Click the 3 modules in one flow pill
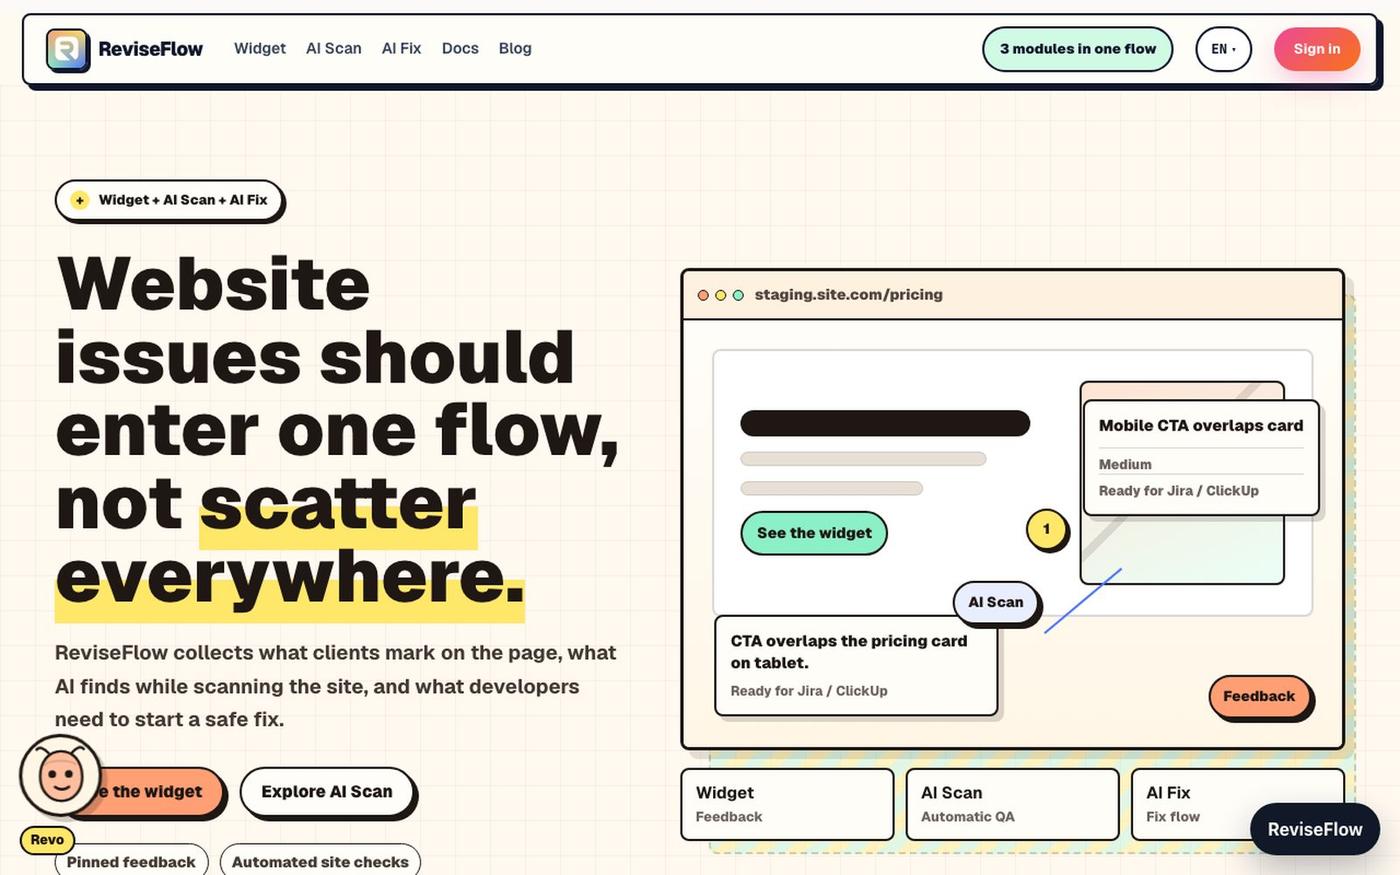The image size is (1400, 875). (1078, 49)
